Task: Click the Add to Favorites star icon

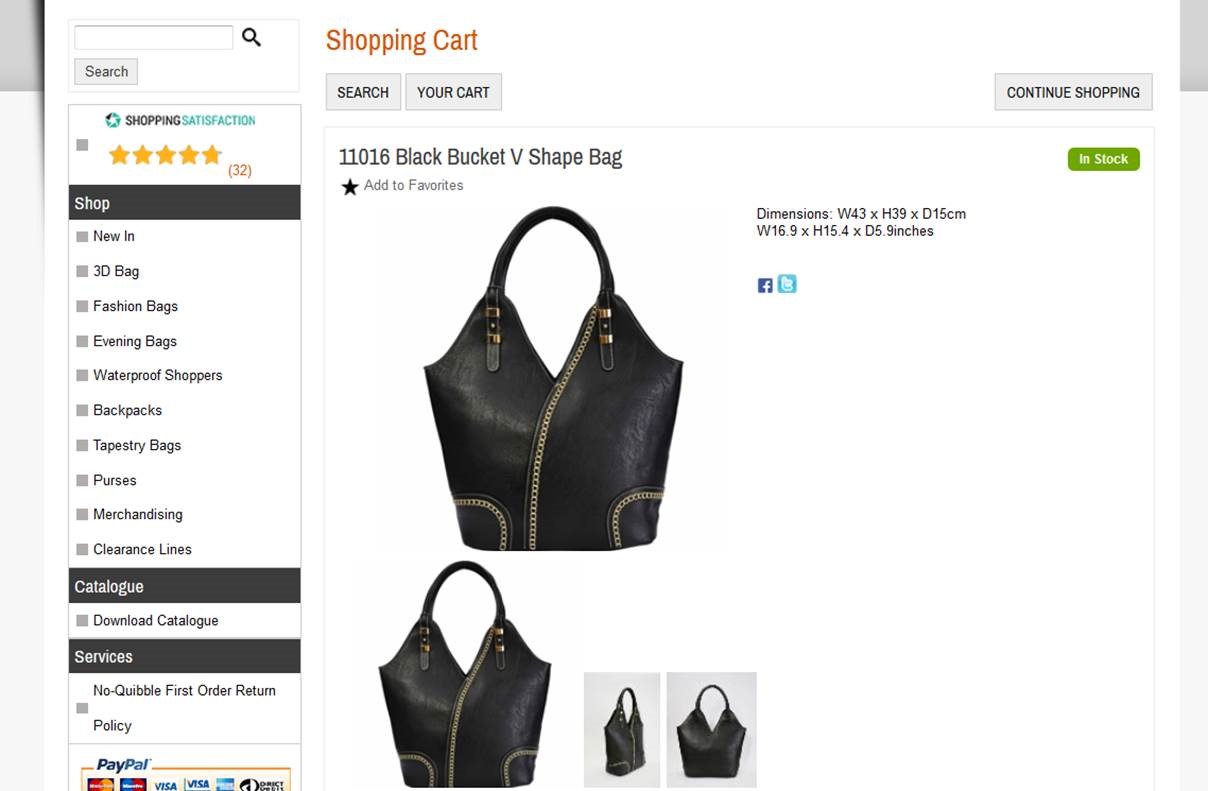Action: click(x=350, y=187)
